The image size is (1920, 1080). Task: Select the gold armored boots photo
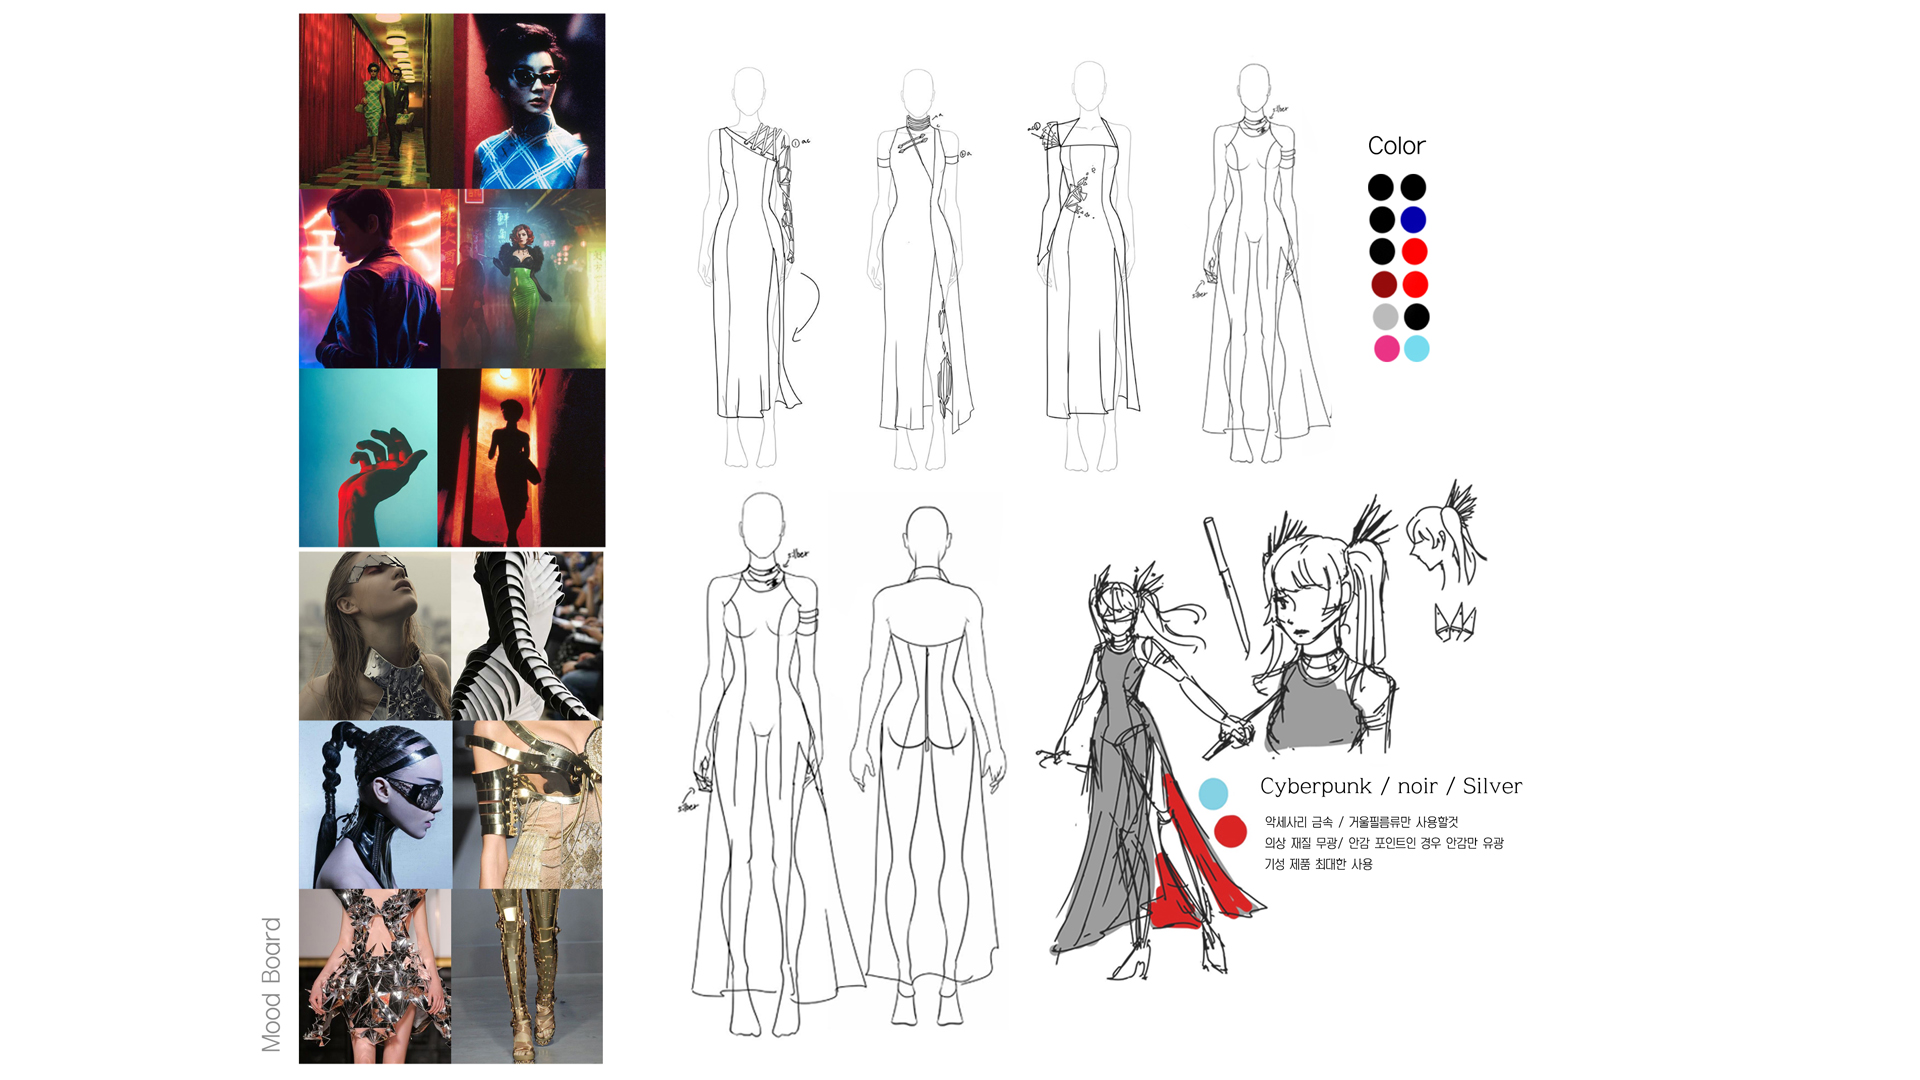click(527, 976)
